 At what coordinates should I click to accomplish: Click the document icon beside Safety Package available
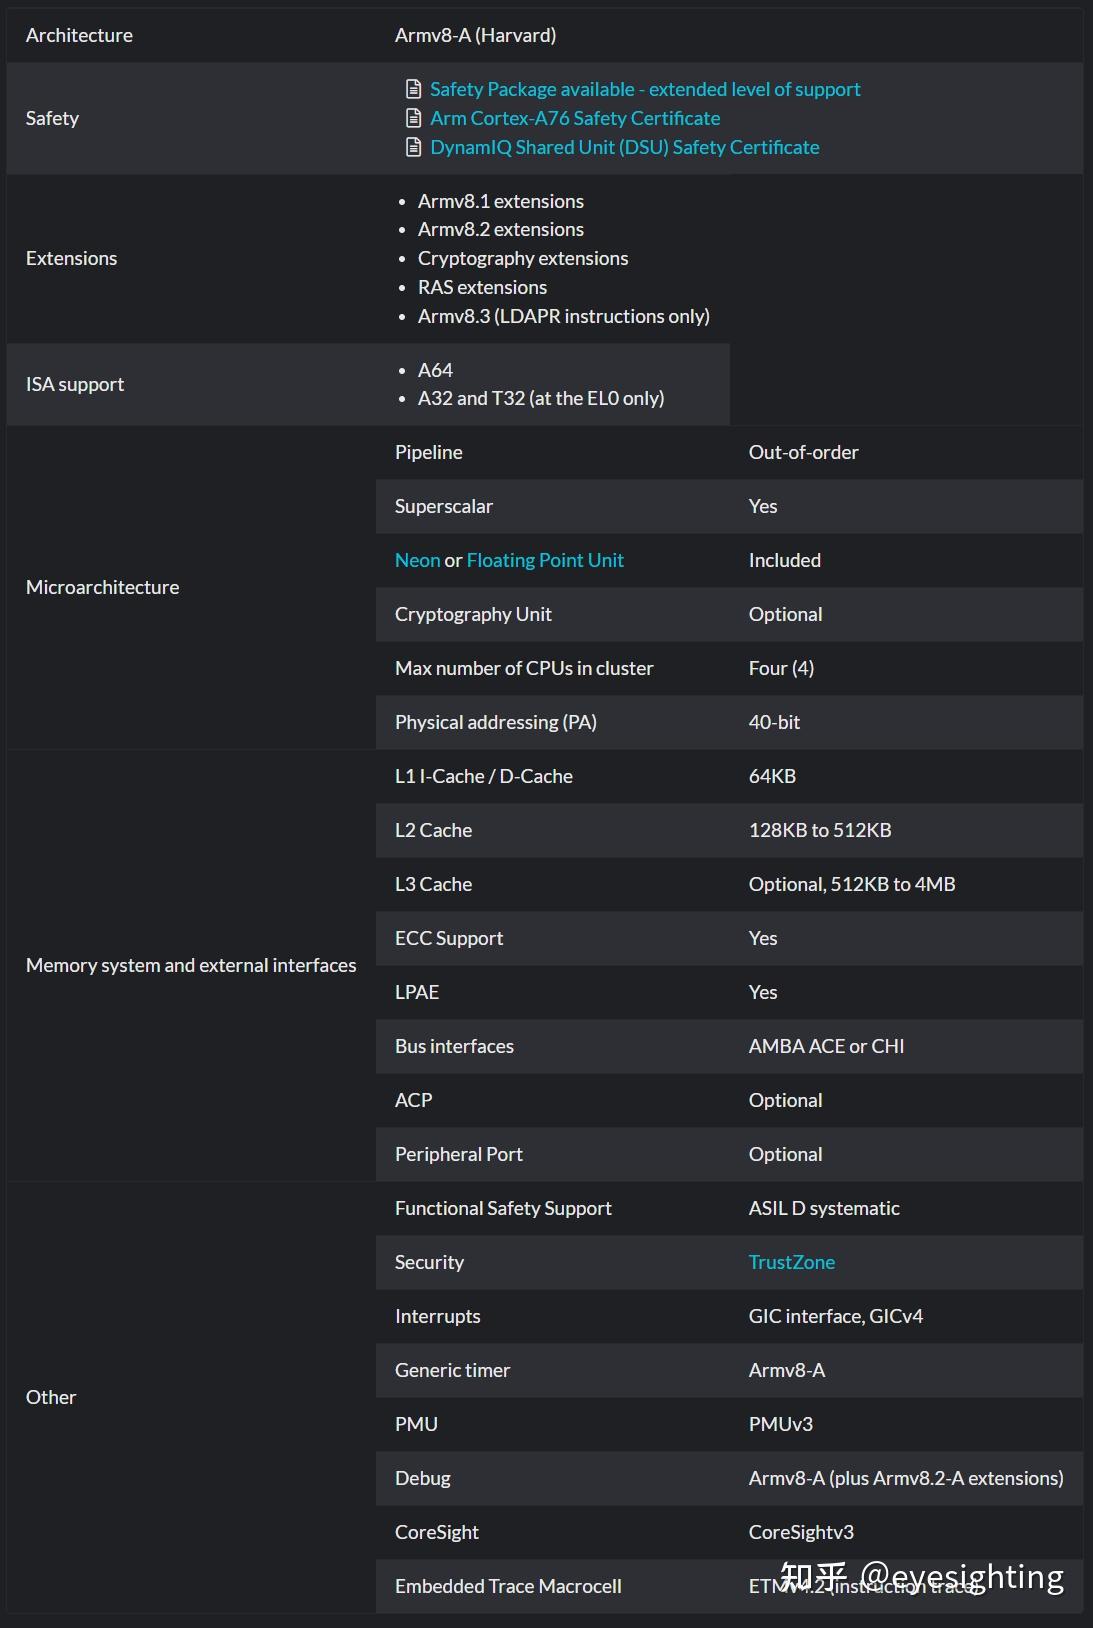tap(413, 89)
